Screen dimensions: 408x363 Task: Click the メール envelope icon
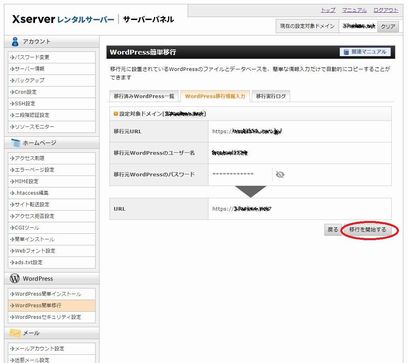point(15,333)
